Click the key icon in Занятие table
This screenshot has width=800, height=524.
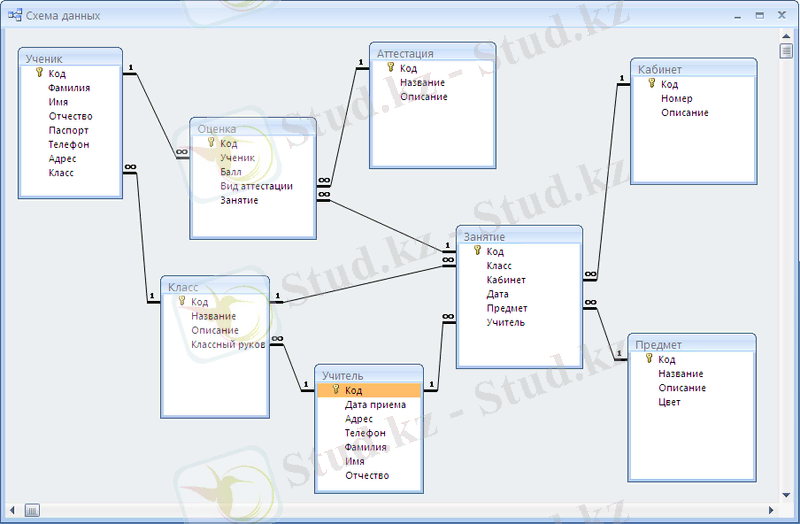[x=478, y=251]
